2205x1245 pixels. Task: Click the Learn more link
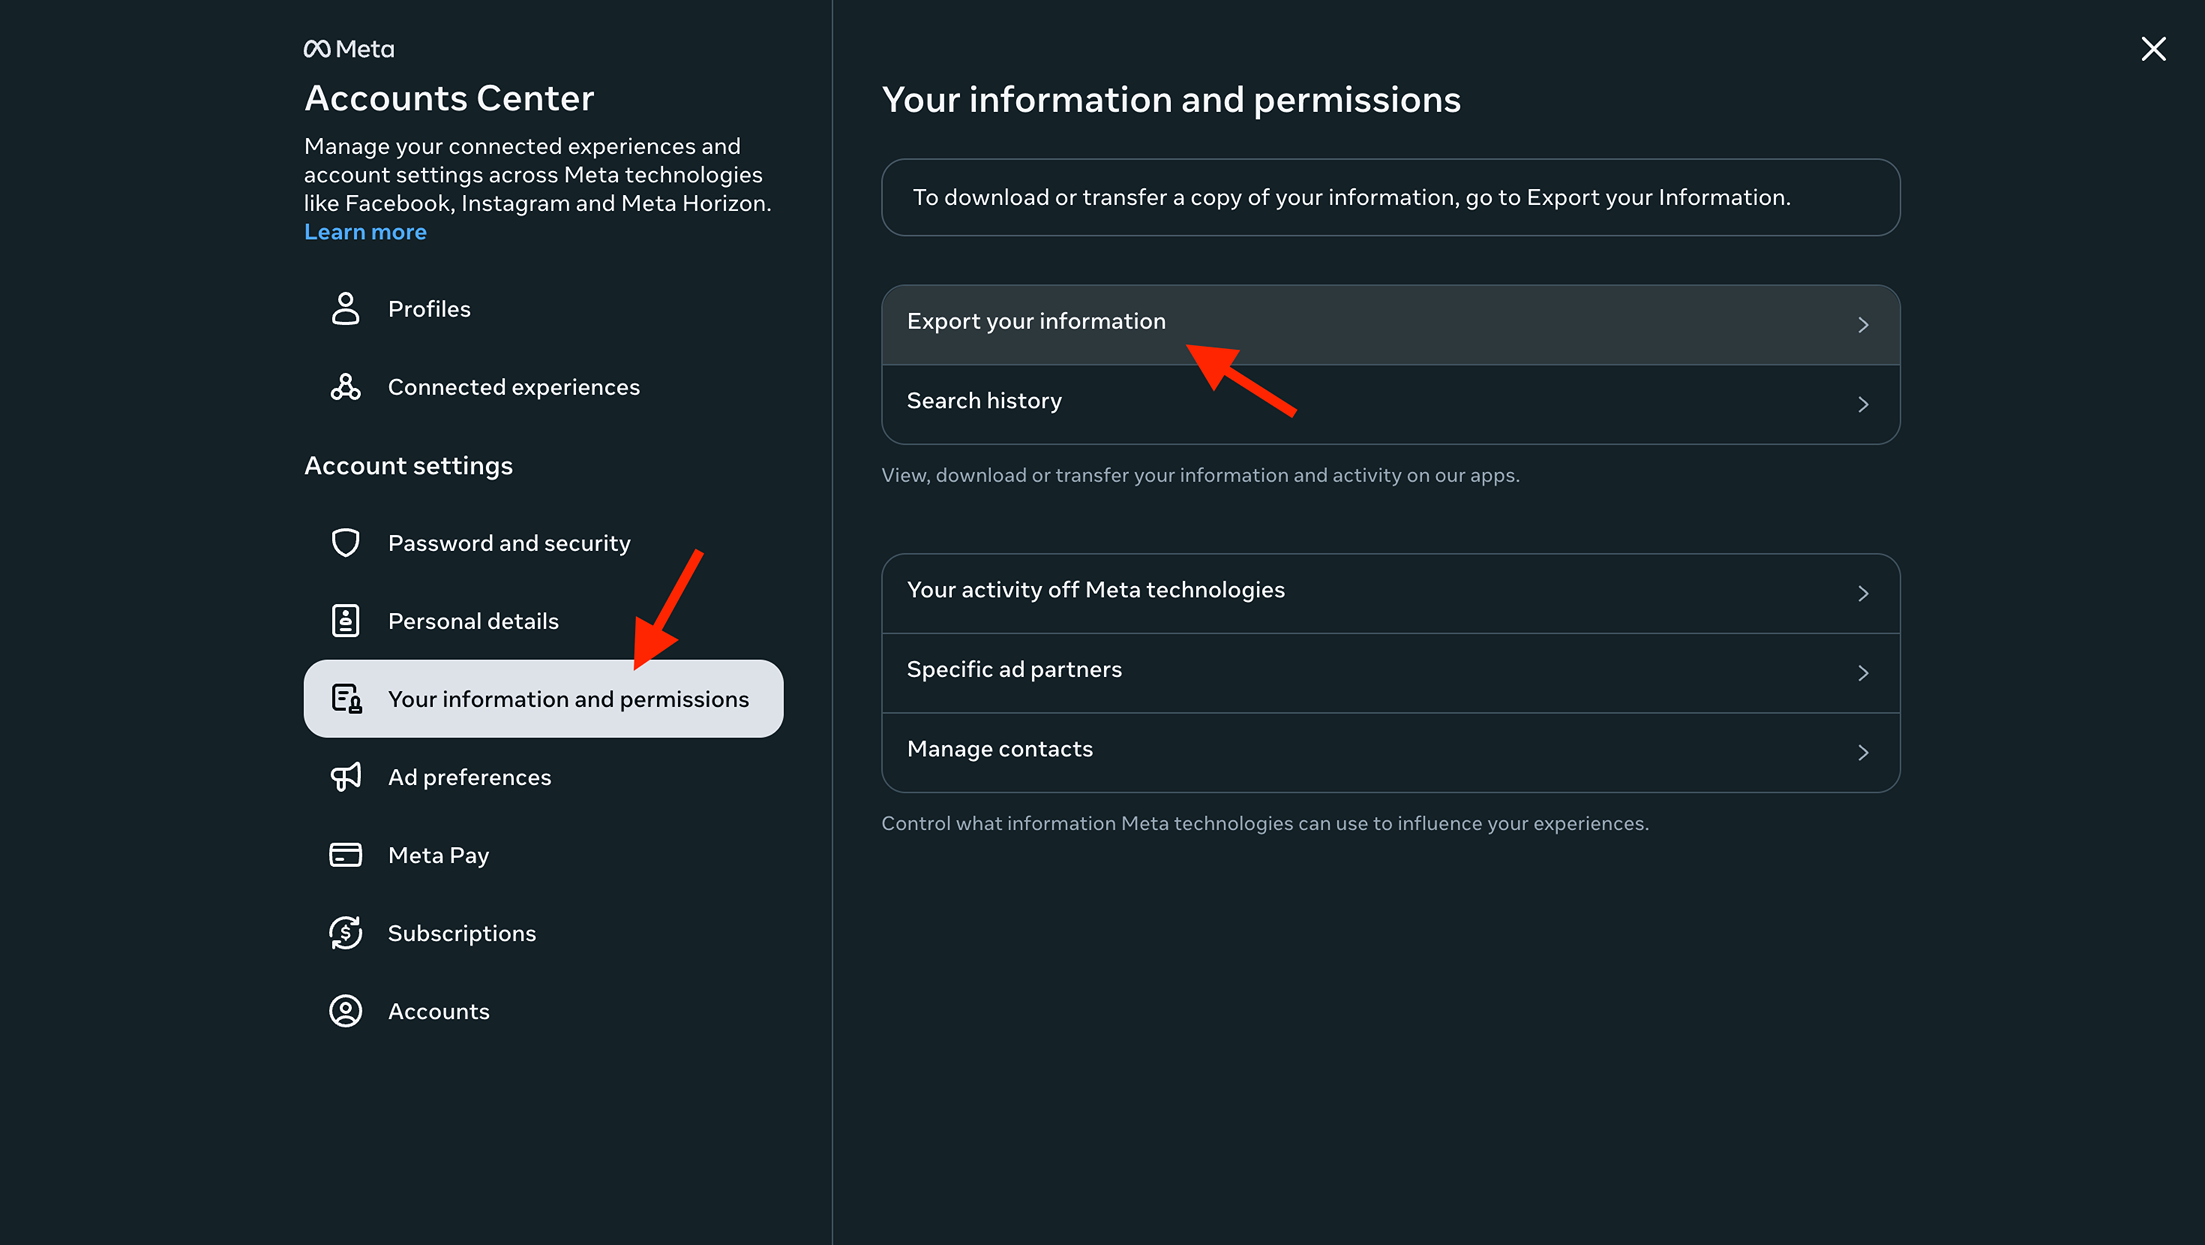pyautogui.click(x=365, y=231)
